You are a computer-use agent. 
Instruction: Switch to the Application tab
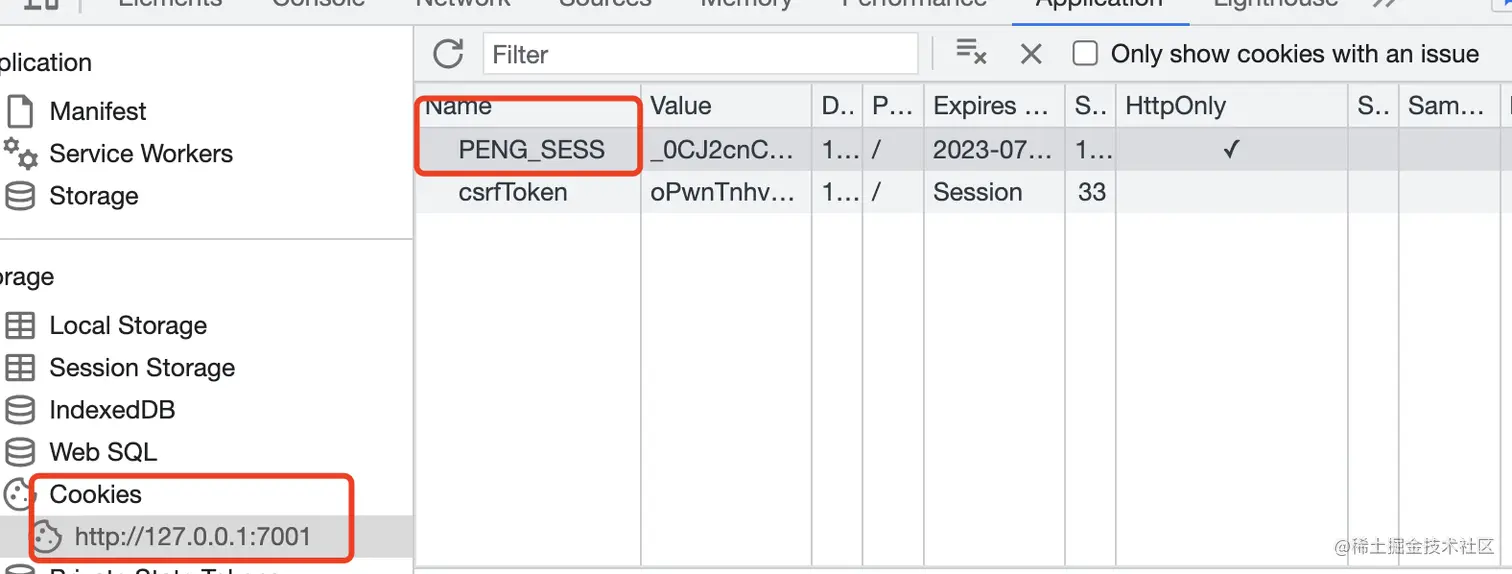1098,4
